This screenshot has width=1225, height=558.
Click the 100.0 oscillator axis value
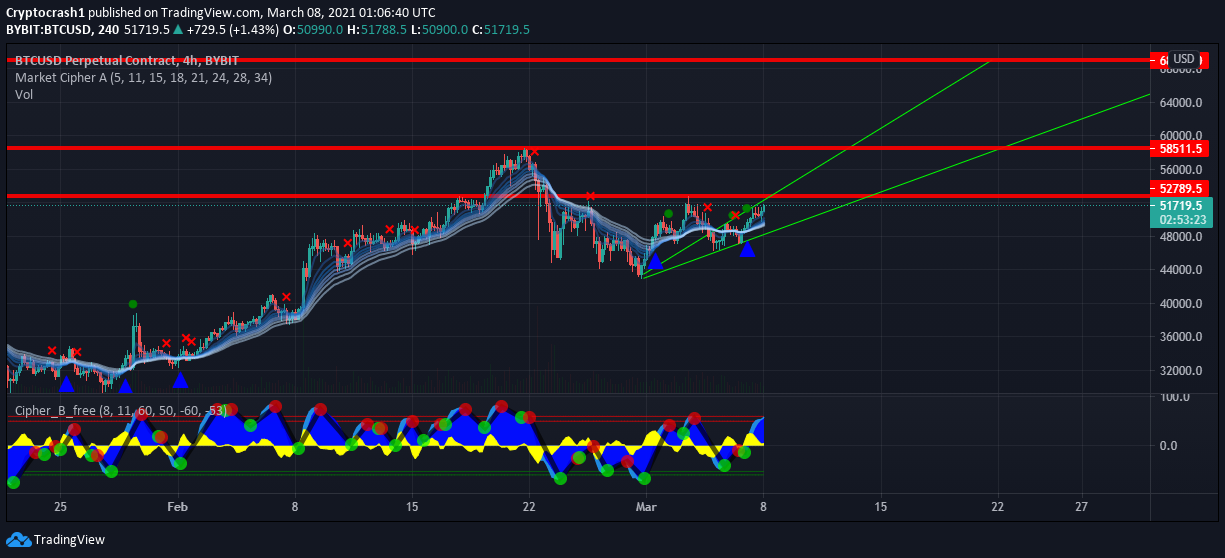coord(1174,398)
